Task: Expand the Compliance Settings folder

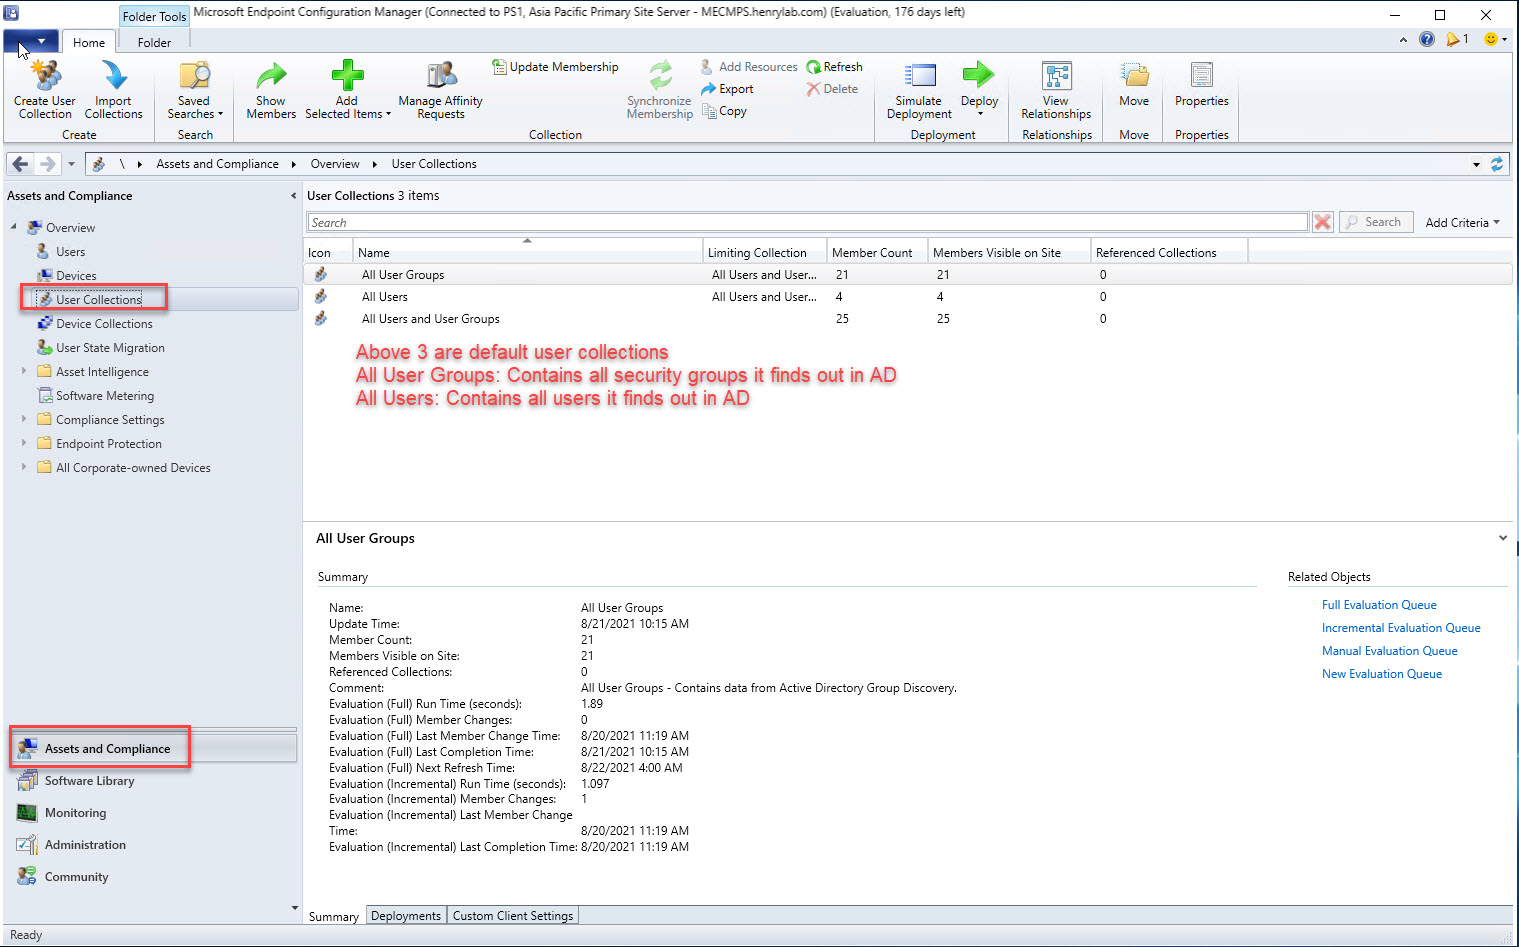Action: coord(24,419)
